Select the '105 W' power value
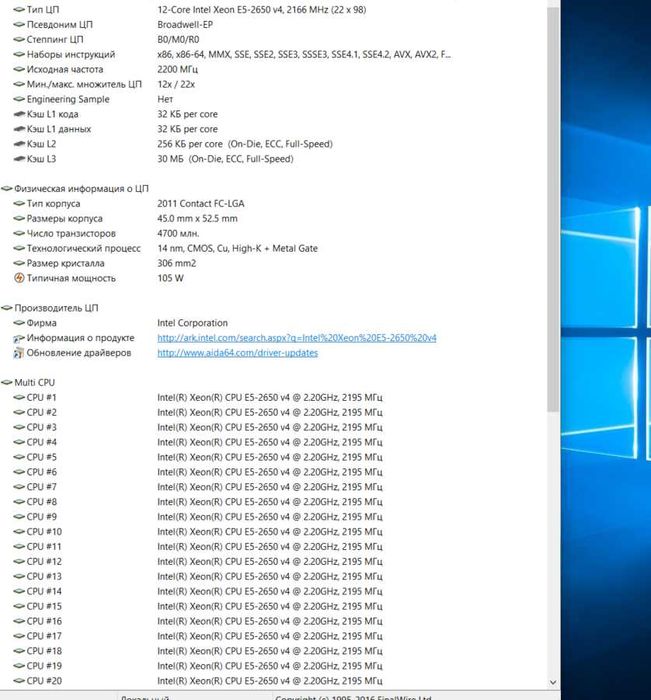This screenshot has width=651, height=700. [x=170, y=278]
